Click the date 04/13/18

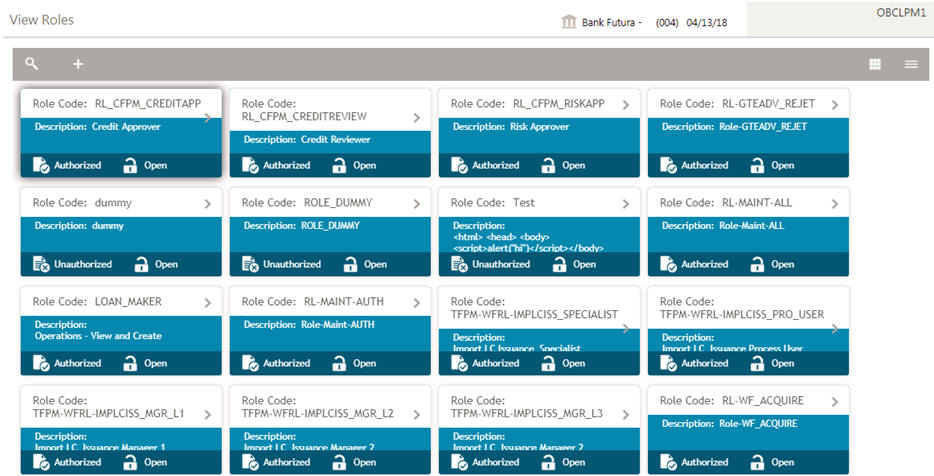(x=706, y=23)
